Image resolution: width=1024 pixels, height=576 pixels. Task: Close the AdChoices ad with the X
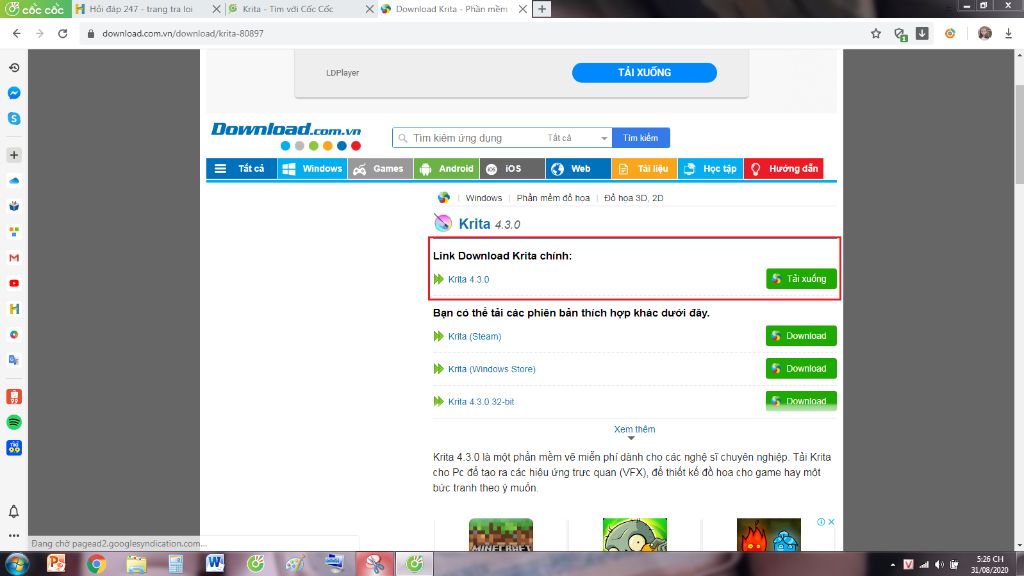831,522
